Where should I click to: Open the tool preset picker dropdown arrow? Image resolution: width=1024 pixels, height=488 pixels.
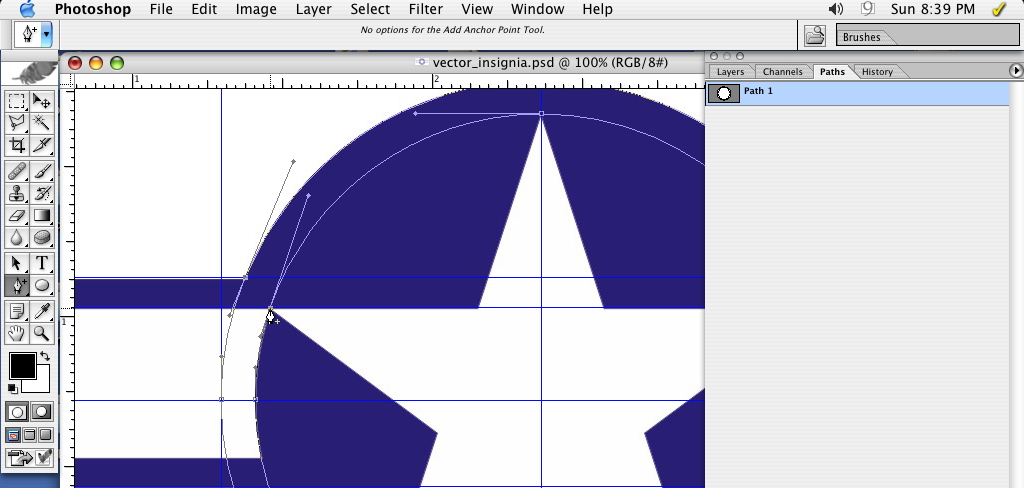coord(46,35)
